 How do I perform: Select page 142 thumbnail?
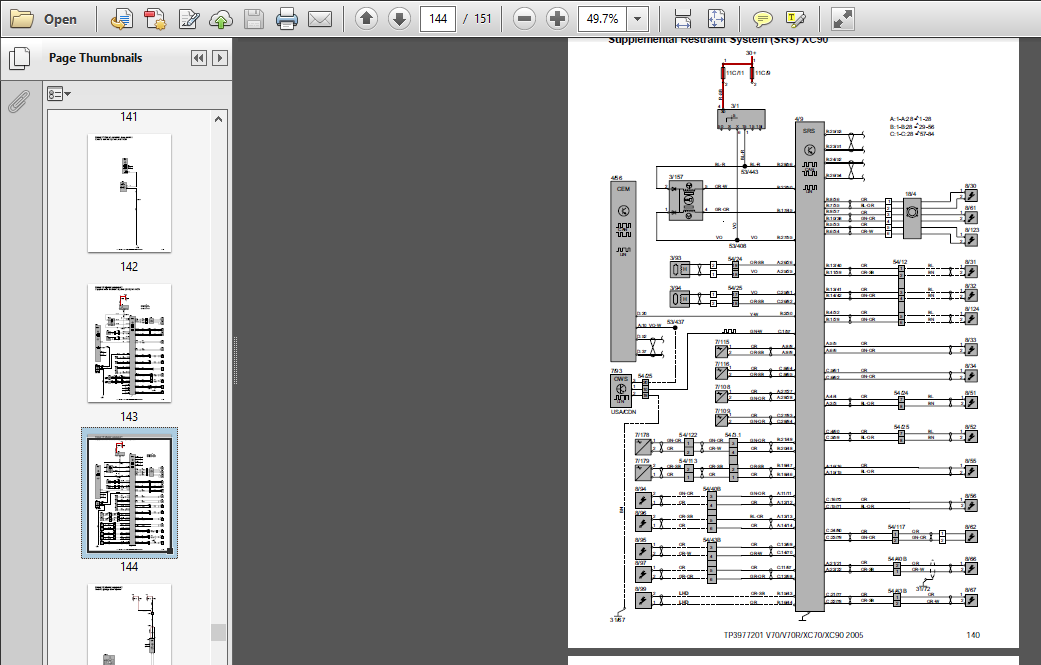pyautogui.click(x=129, y=193)
